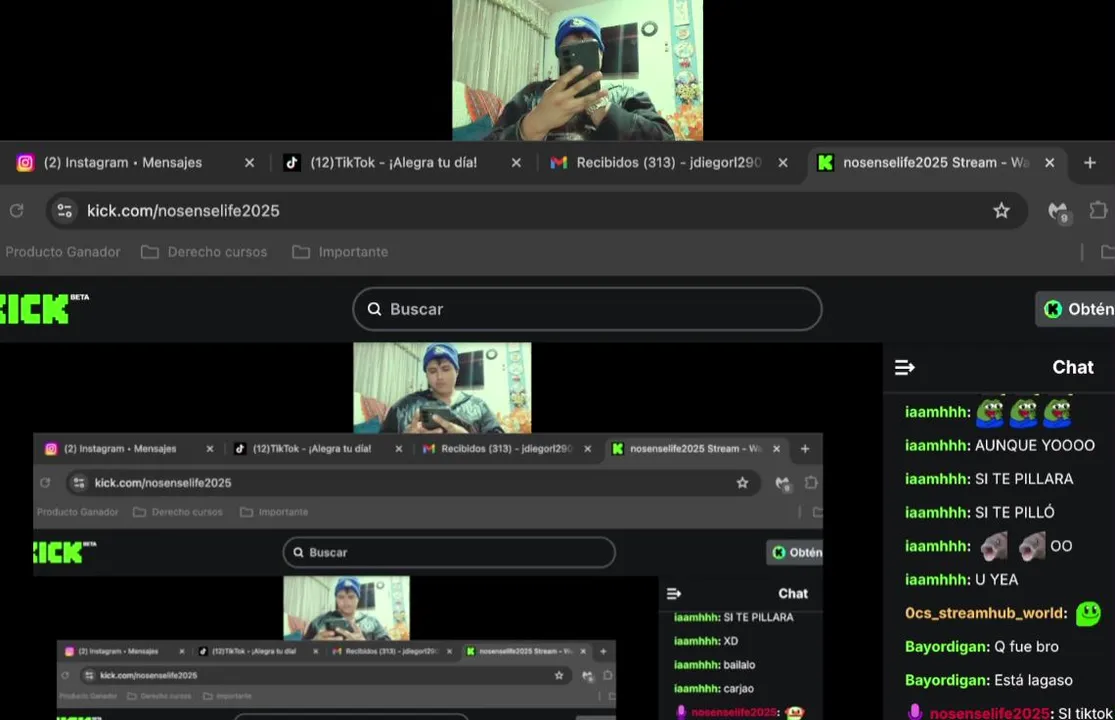1115x720 pixels.
Task: Open the Derecho cursos bookmark folder
Action: [x=204, y=252]
